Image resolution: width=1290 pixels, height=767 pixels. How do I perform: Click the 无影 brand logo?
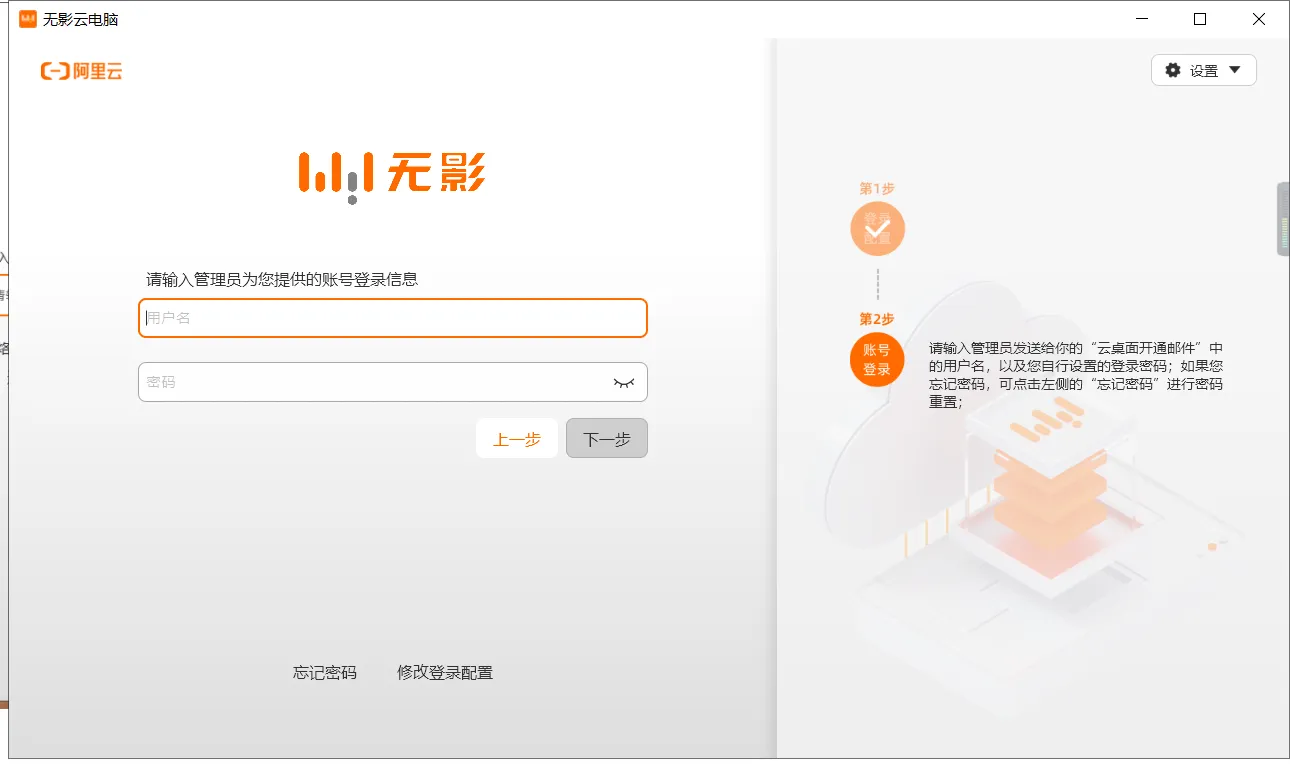(x=392, y=176)
